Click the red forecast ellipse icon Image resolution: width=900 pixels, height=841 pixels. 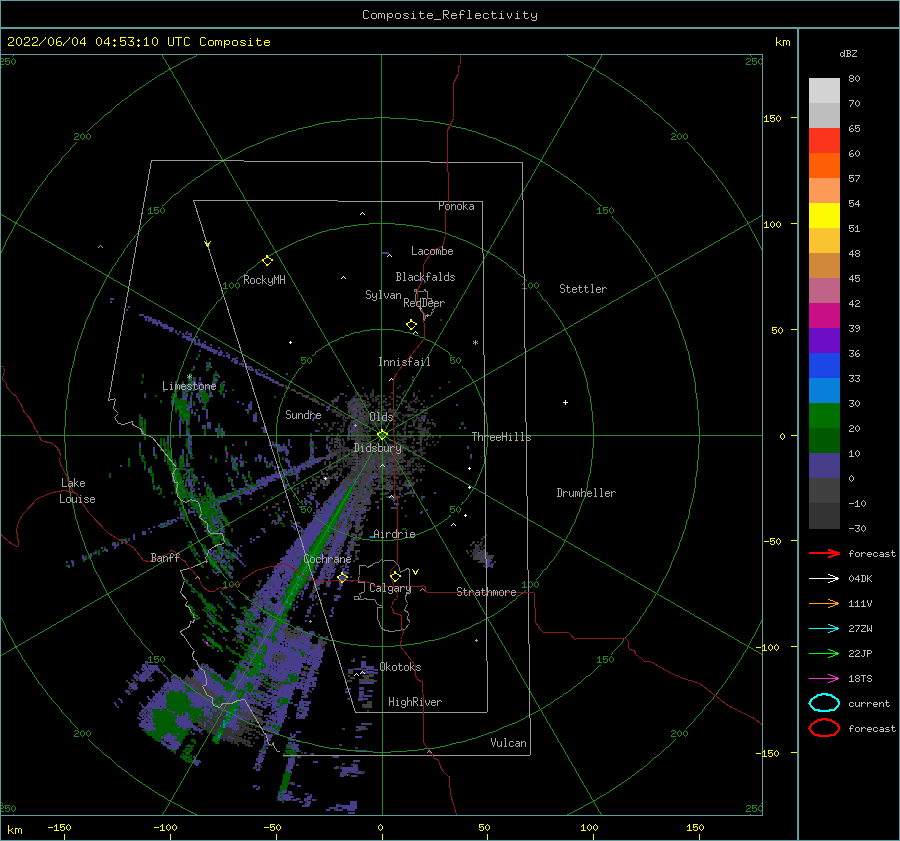(x=824, y=728)
